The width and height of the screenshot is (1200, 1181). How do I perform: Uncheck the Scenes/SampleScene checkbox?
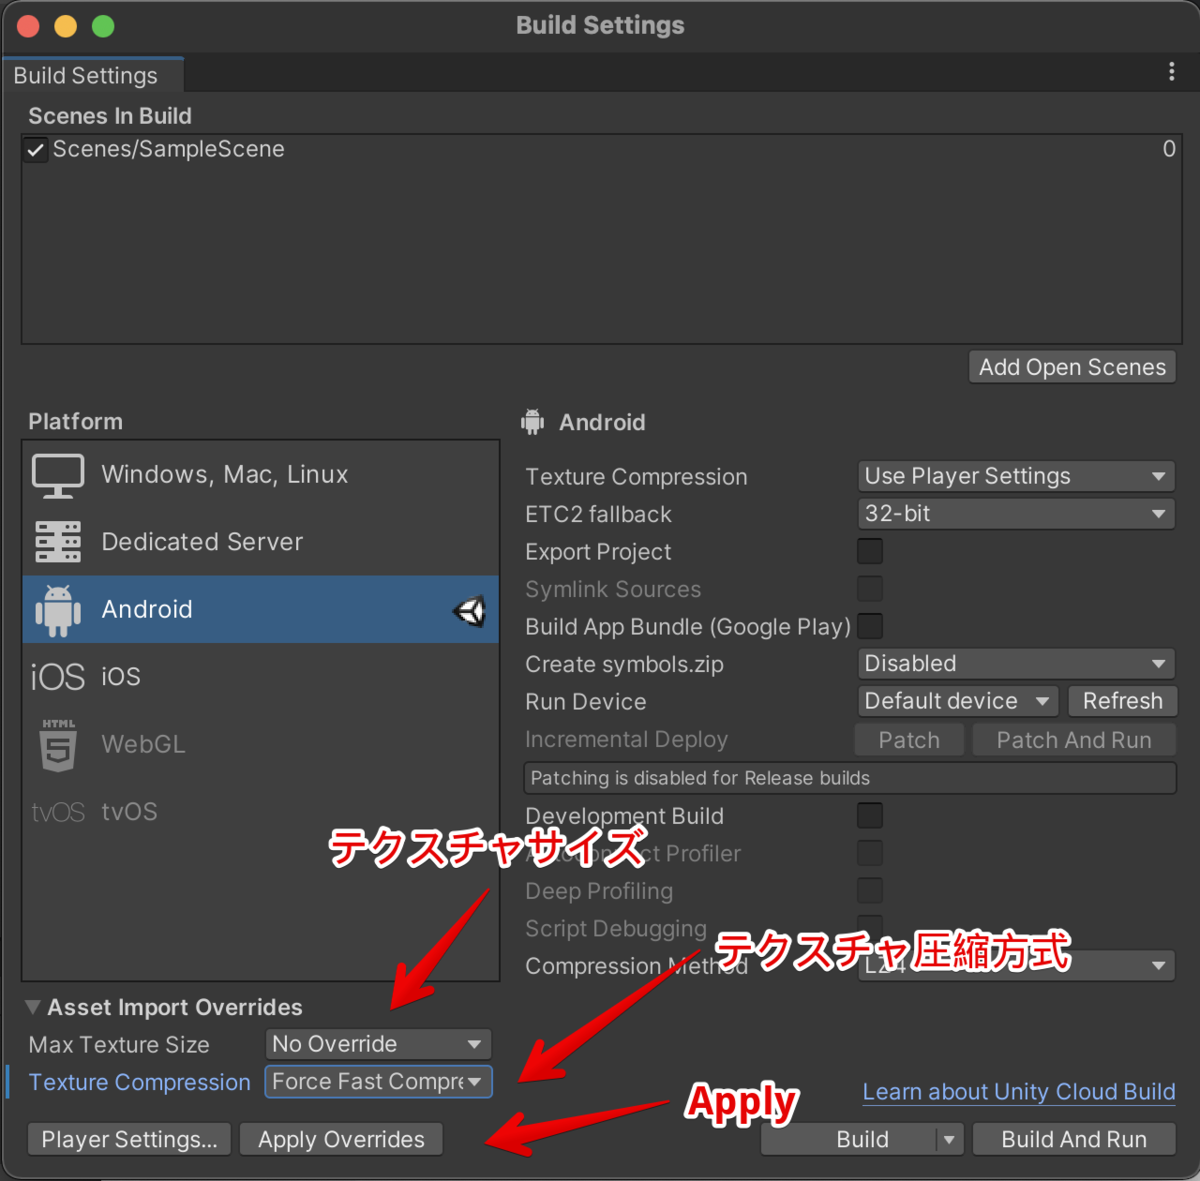point(36,150)
